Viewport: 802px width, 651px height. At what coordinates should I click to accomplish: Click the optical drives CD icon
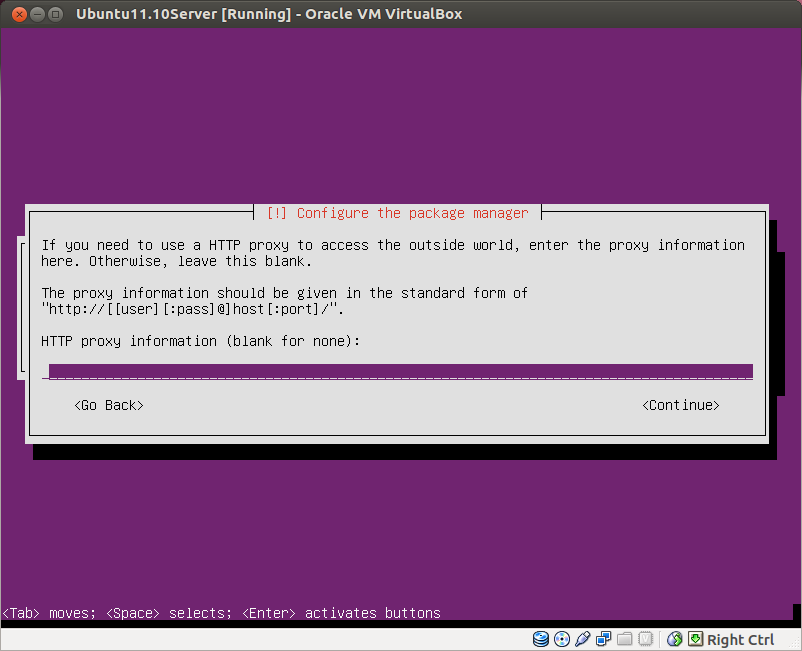point(561,638)
